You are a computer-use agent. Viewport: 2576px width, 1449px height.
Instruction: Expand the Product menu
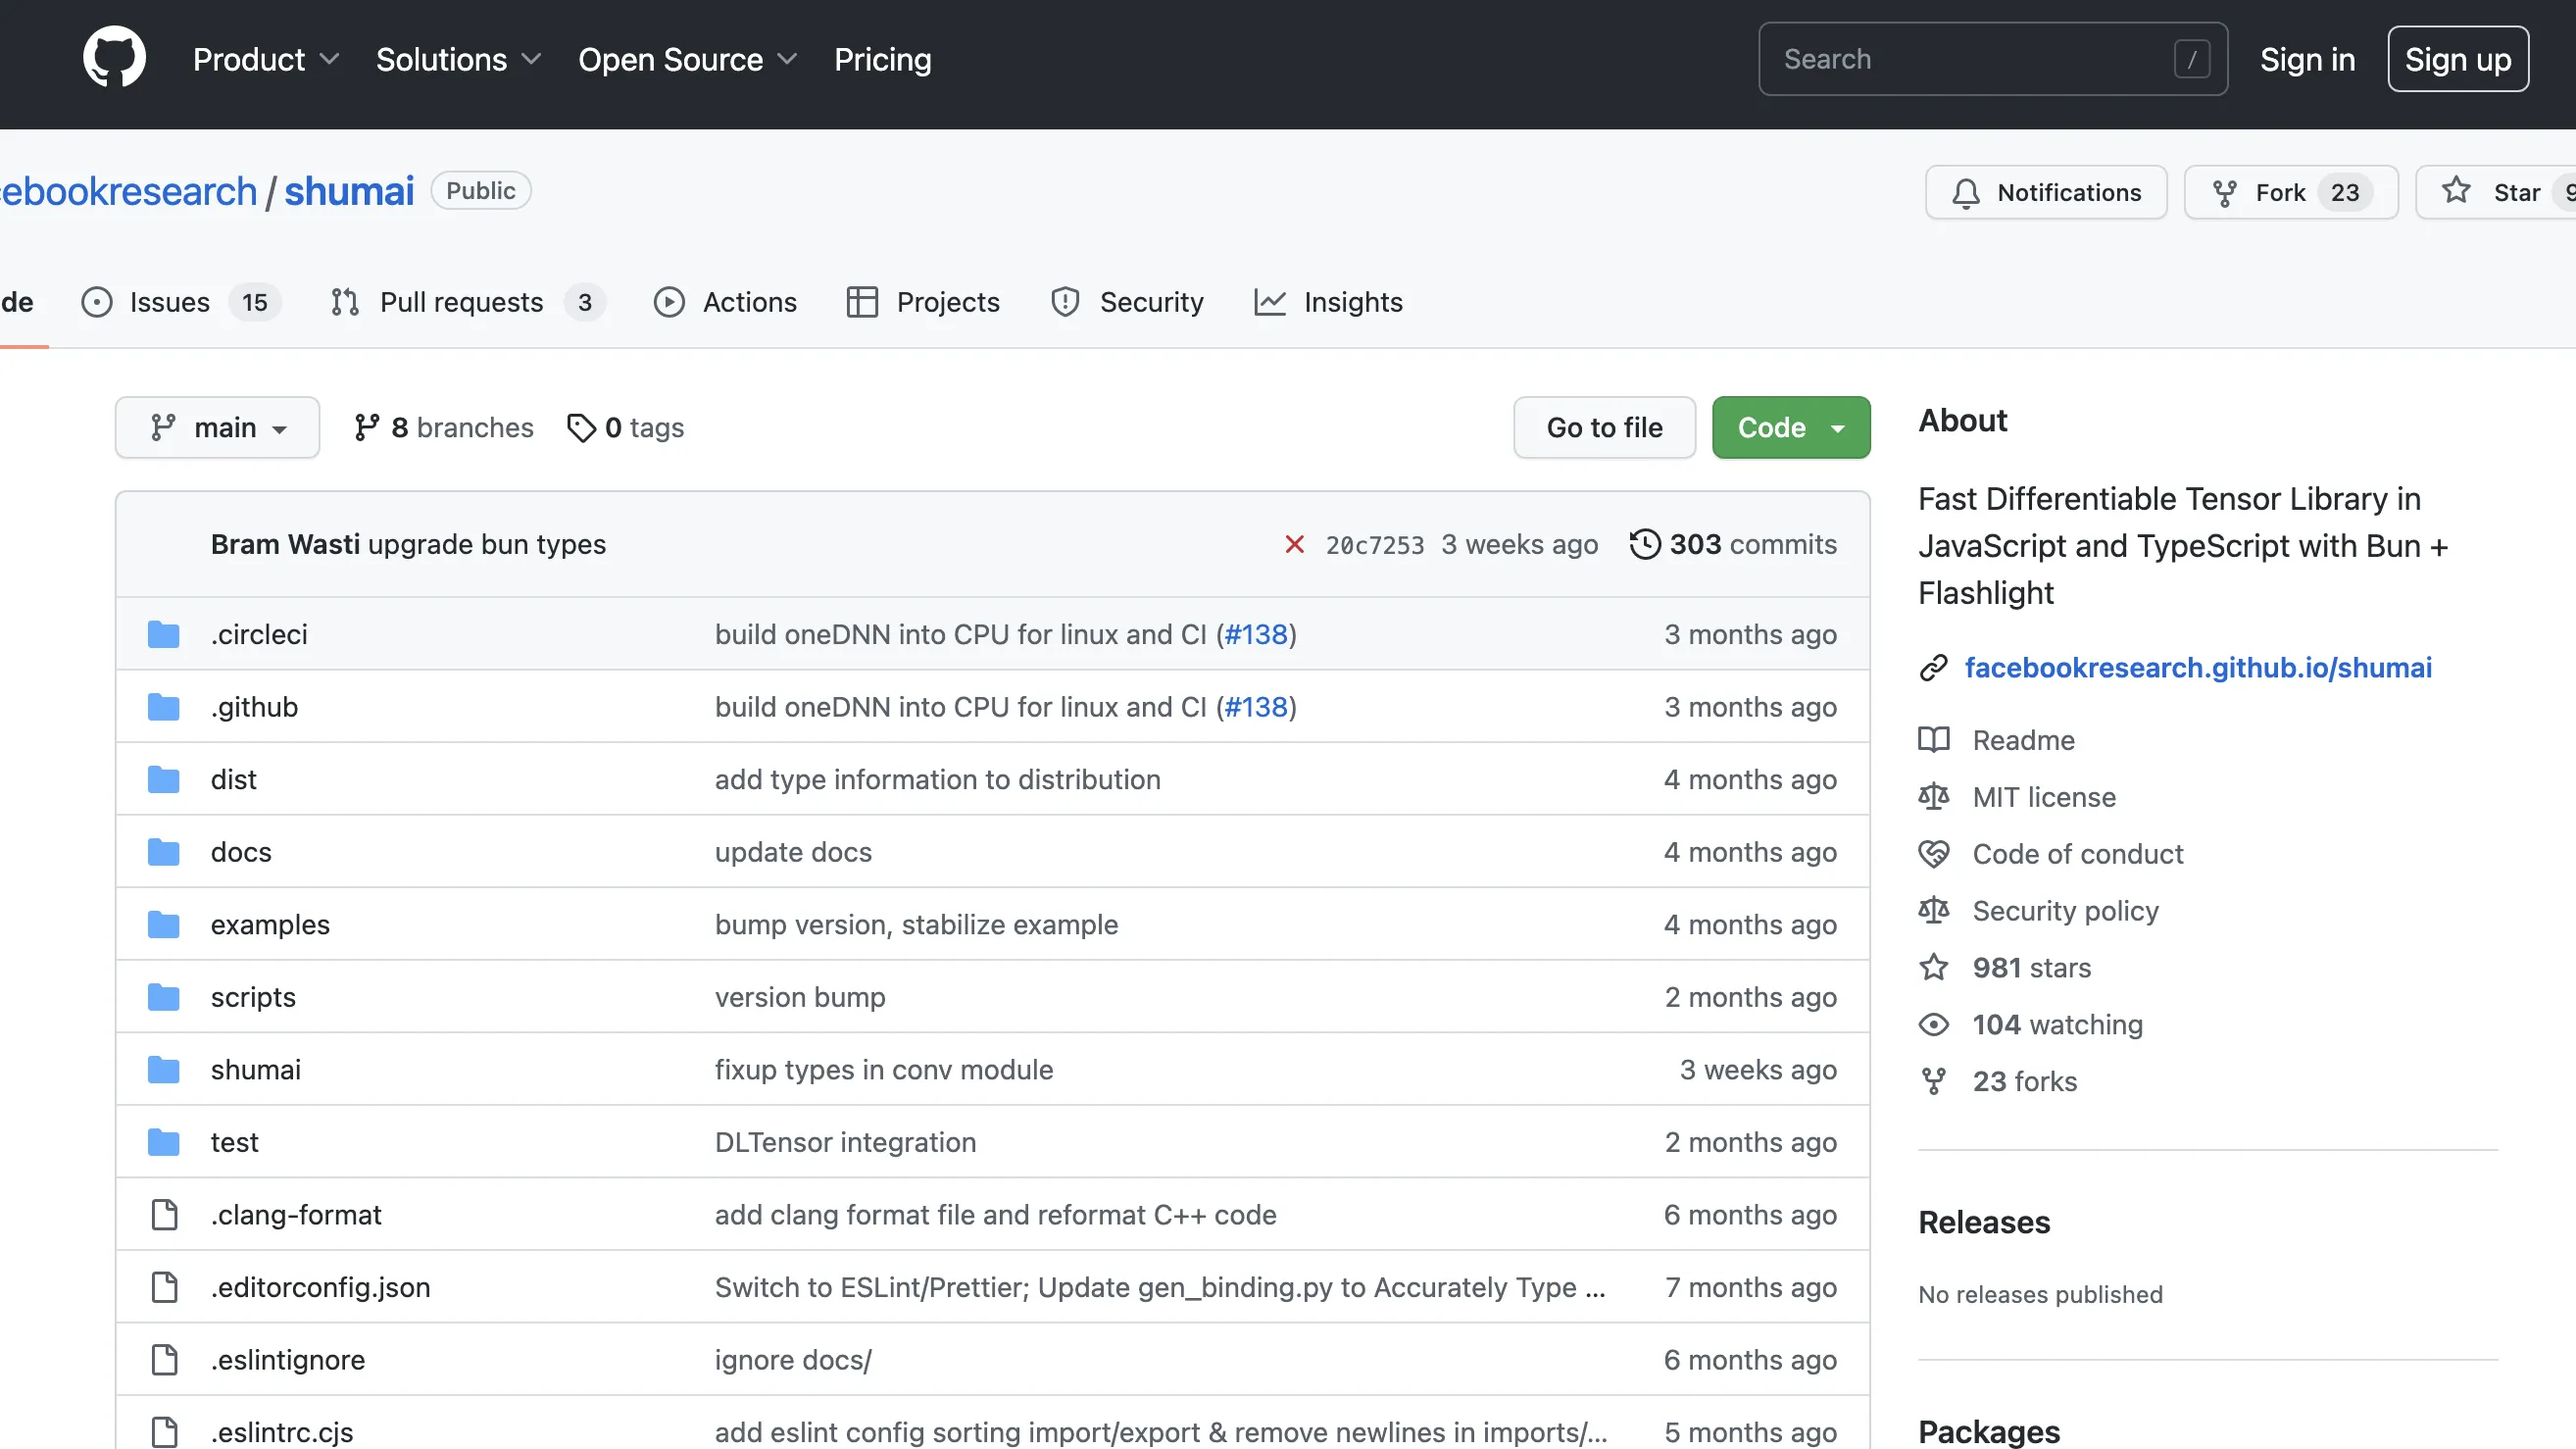pos(265,59)
